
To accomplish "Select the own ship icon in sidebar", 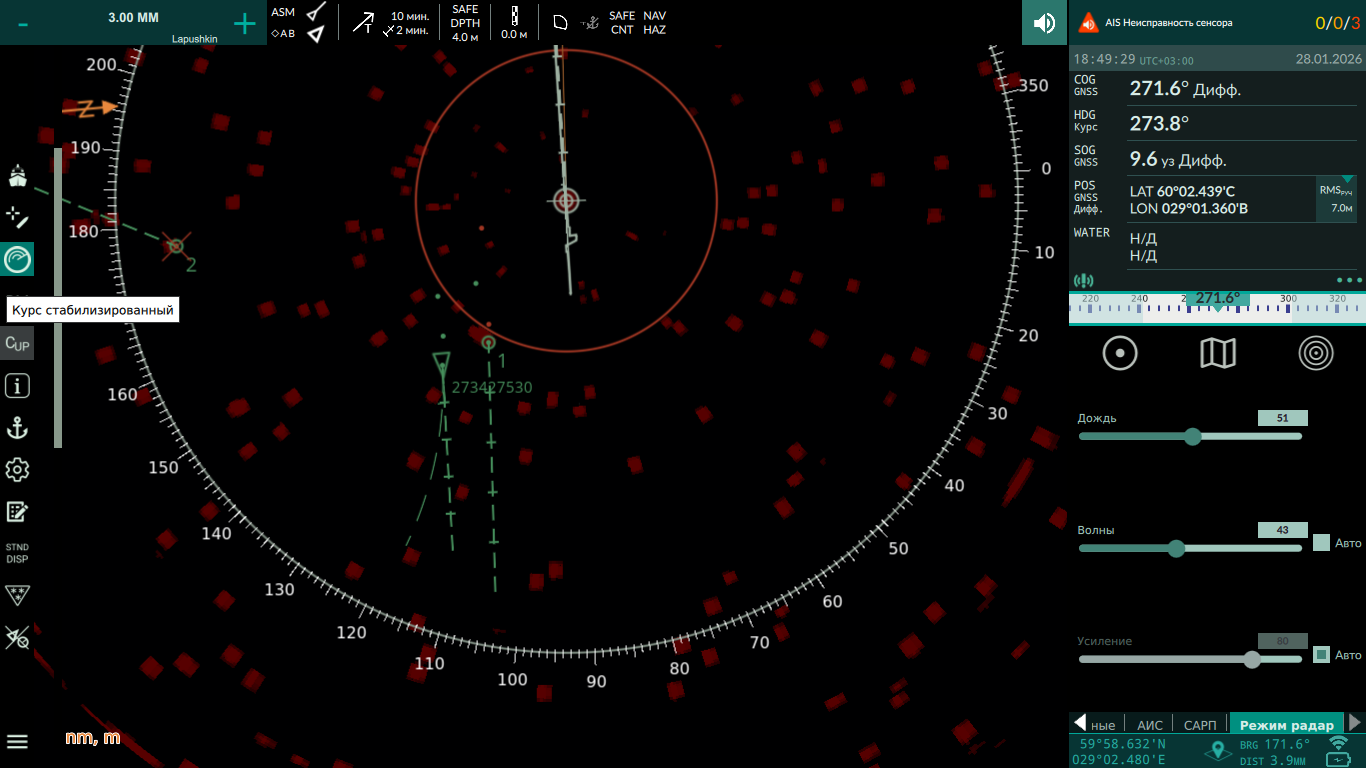I will click(17, 176).
